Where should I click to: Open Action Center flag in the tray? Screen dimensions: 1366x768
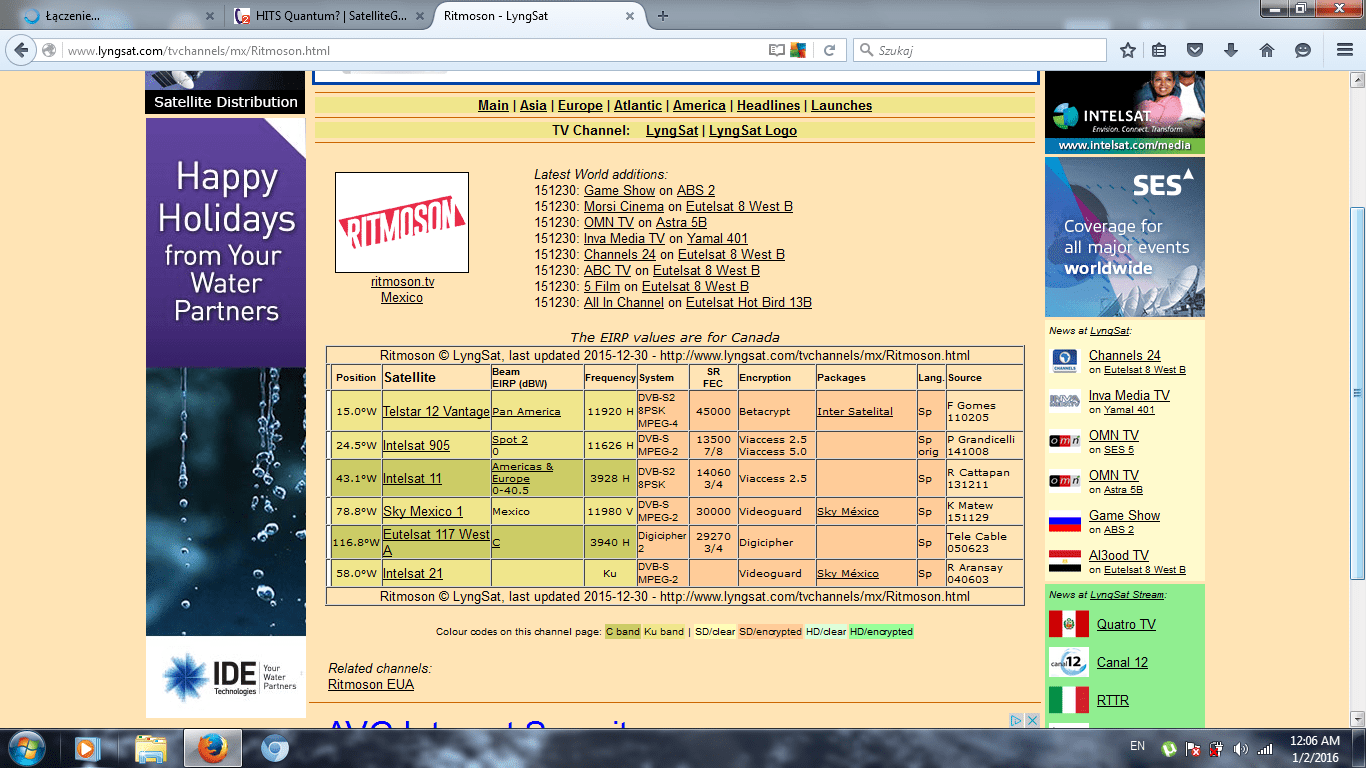click(1192, 749)
